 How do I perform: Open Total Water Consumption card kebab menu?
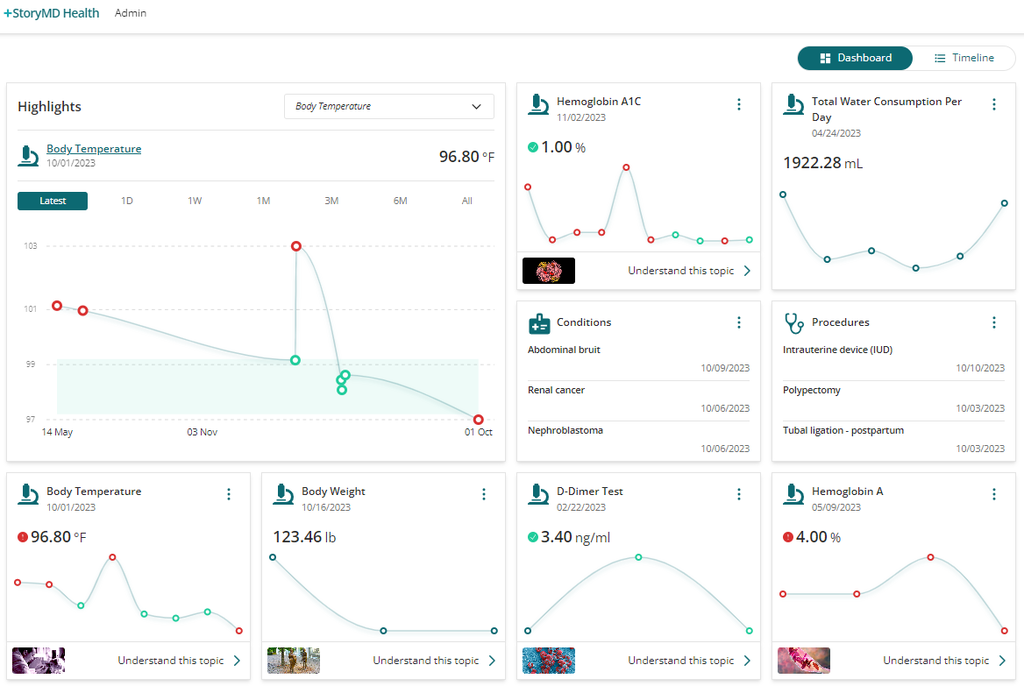coord(994,105)
